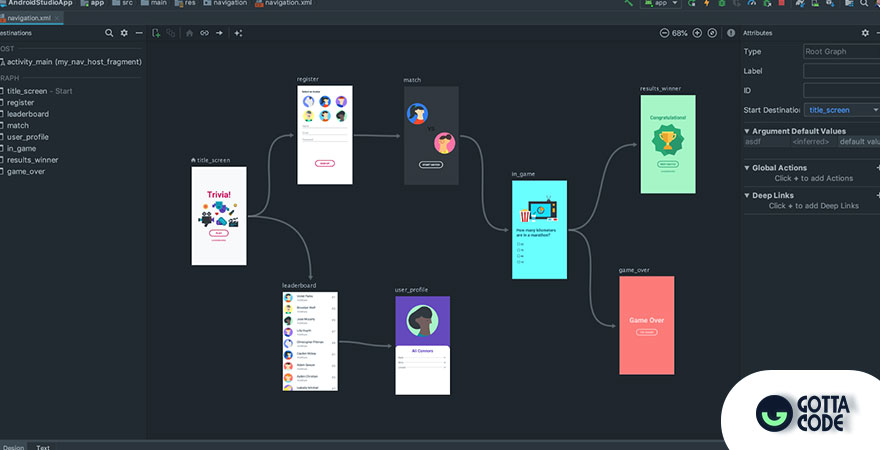
Task: Click the green rerun icon next to app dropdown
Action: click(691, 3)
